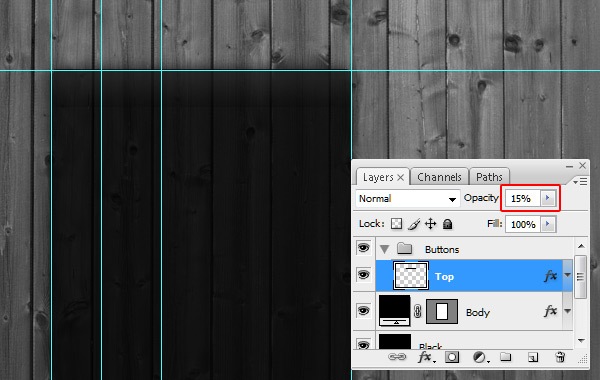
Task: Select the Black layer thumbnail
Action: point(395,341)
